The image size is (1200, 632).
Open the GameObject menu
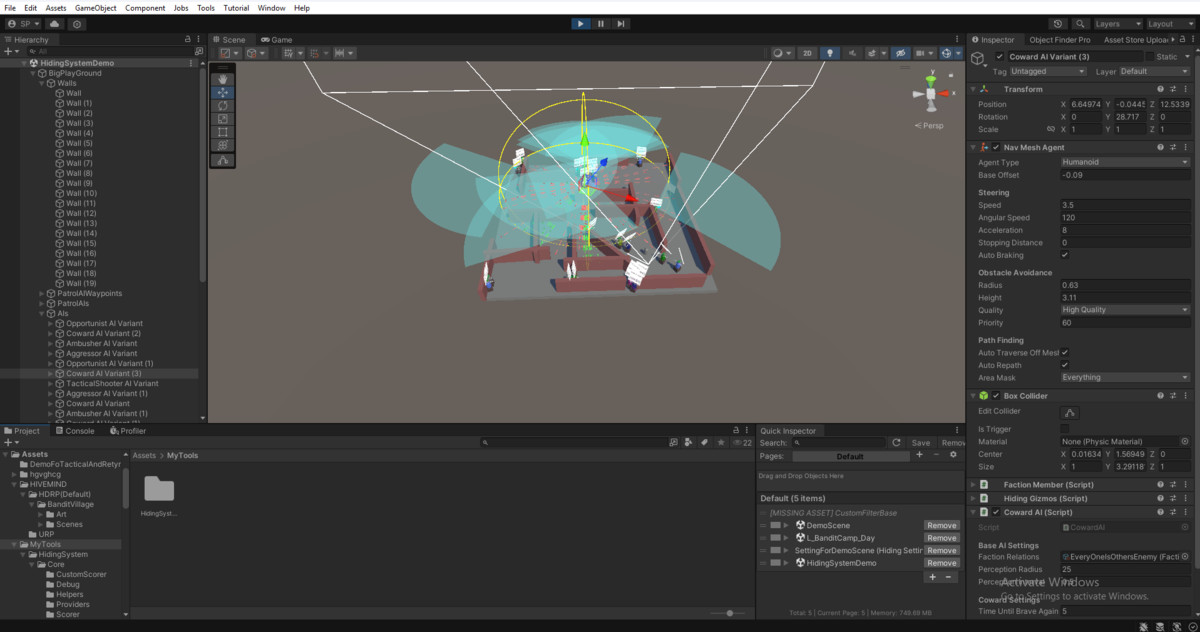[95, 7]
